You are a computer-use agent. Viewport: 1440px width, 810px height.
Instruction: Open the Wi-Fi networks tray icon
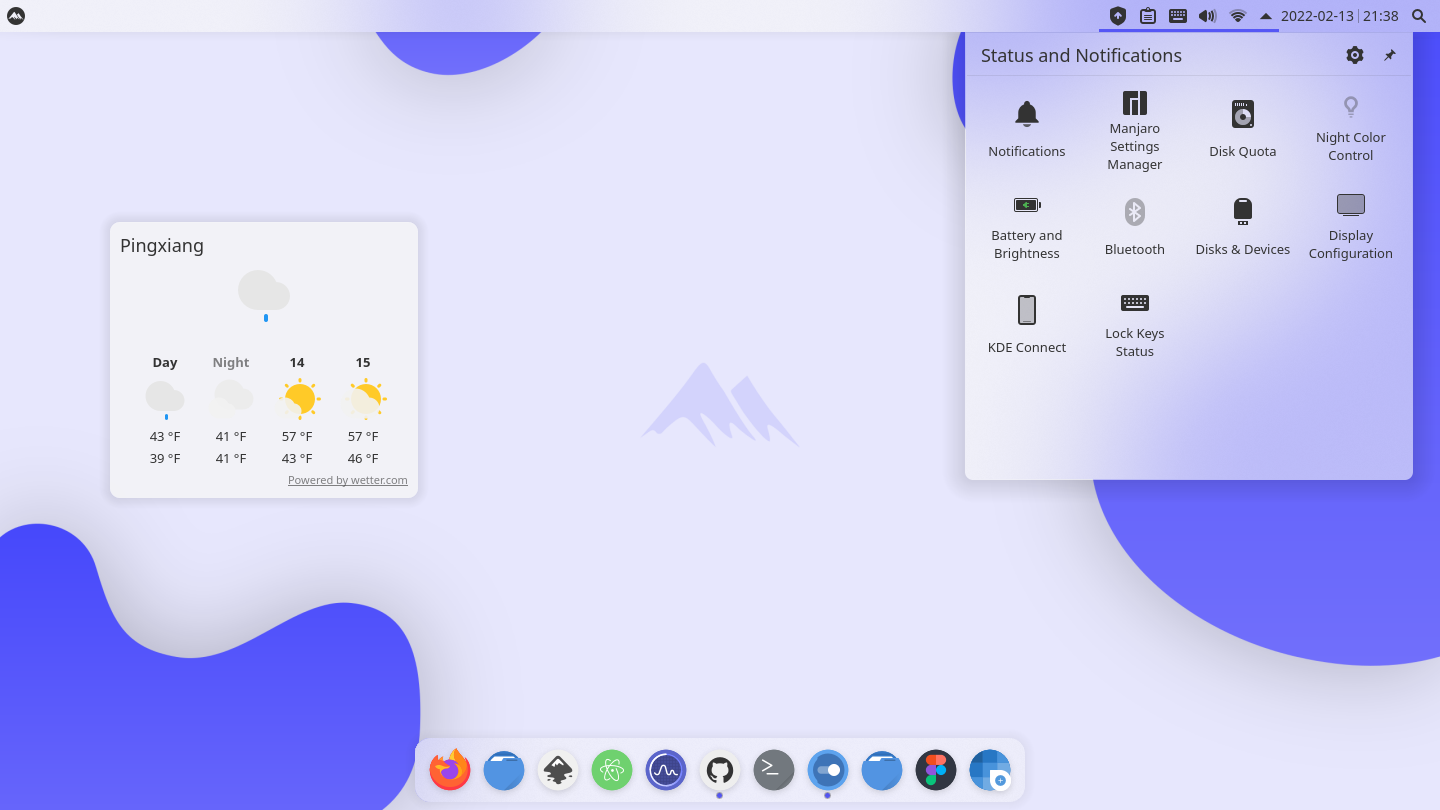(1238, 16)
